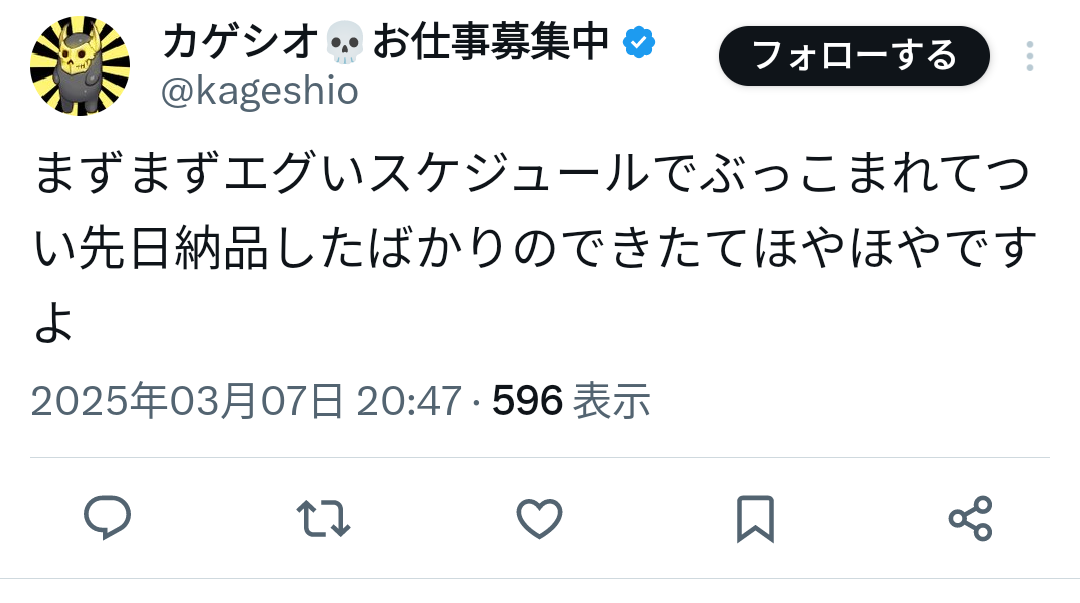
Task: Toggle the bookmark icon for this post
Action: tap(755, 518)
